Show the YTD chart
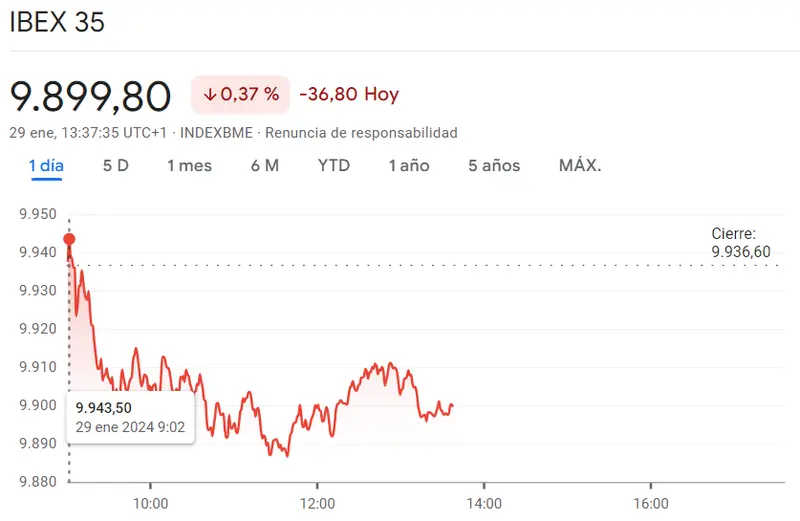This screenshot has height=521, width=800. click(x=334, y=165)
